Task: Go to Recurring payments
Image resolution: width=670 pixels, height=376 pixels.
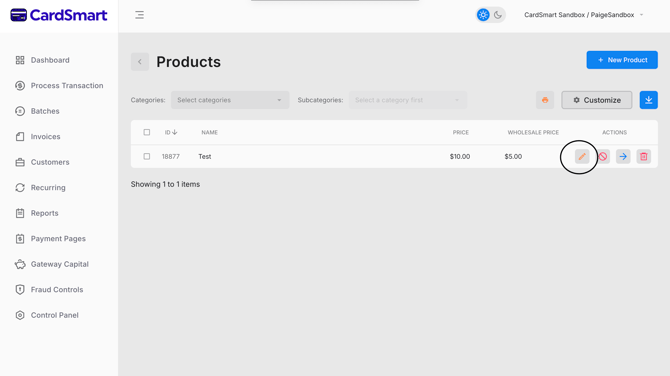Action: pyautogui.click(x=48, y=188)
